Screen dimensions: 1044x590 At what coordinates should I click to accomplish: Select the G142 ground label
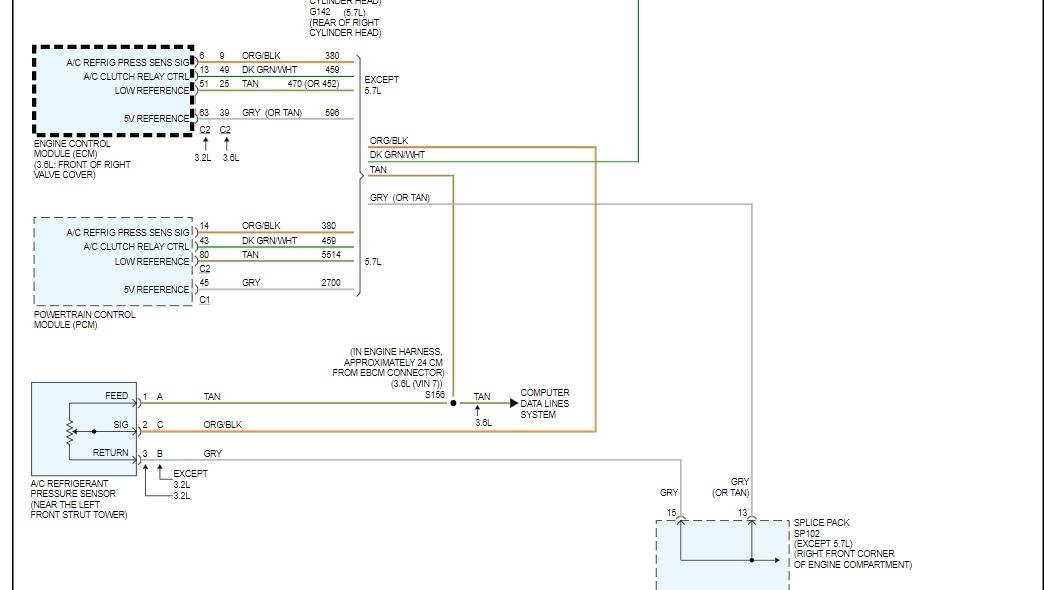[x=320, y=12]
